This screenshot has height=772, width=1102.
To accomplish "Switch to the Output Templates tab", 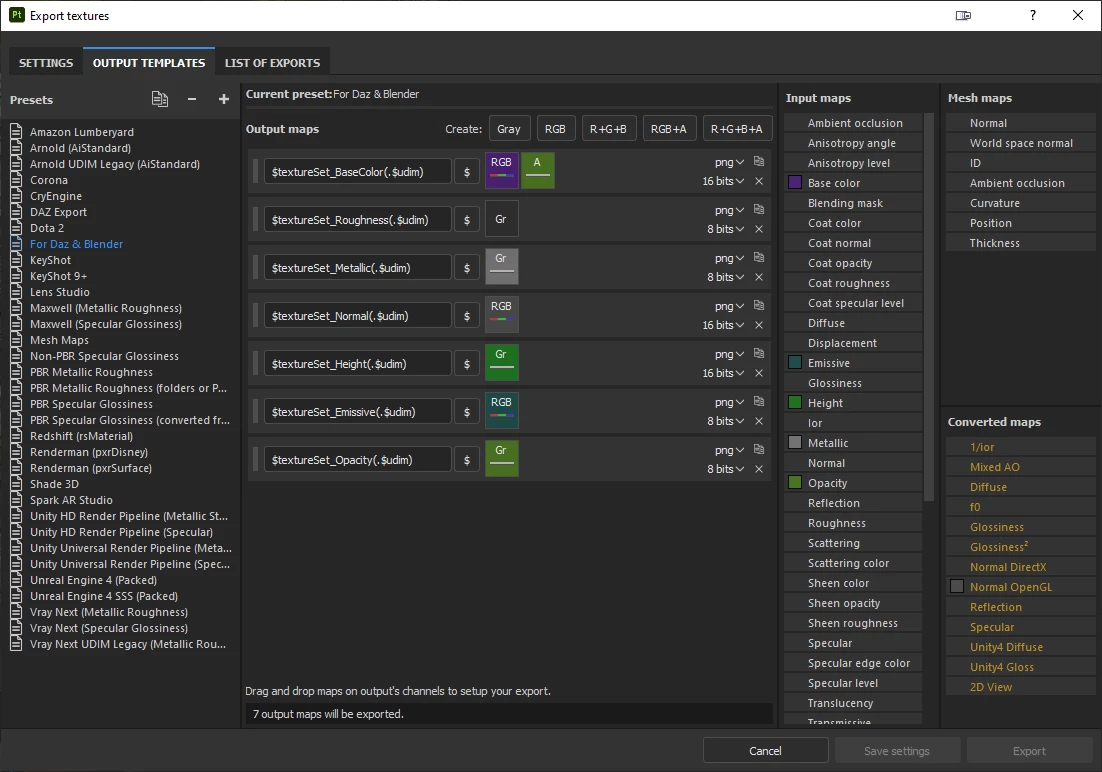I will click(149, 63).
